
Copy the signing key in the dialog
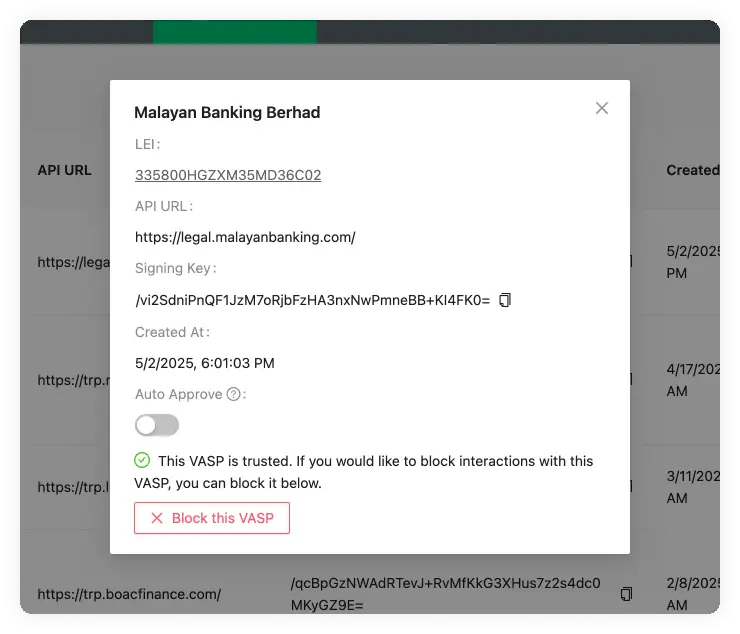coord(505,300)
